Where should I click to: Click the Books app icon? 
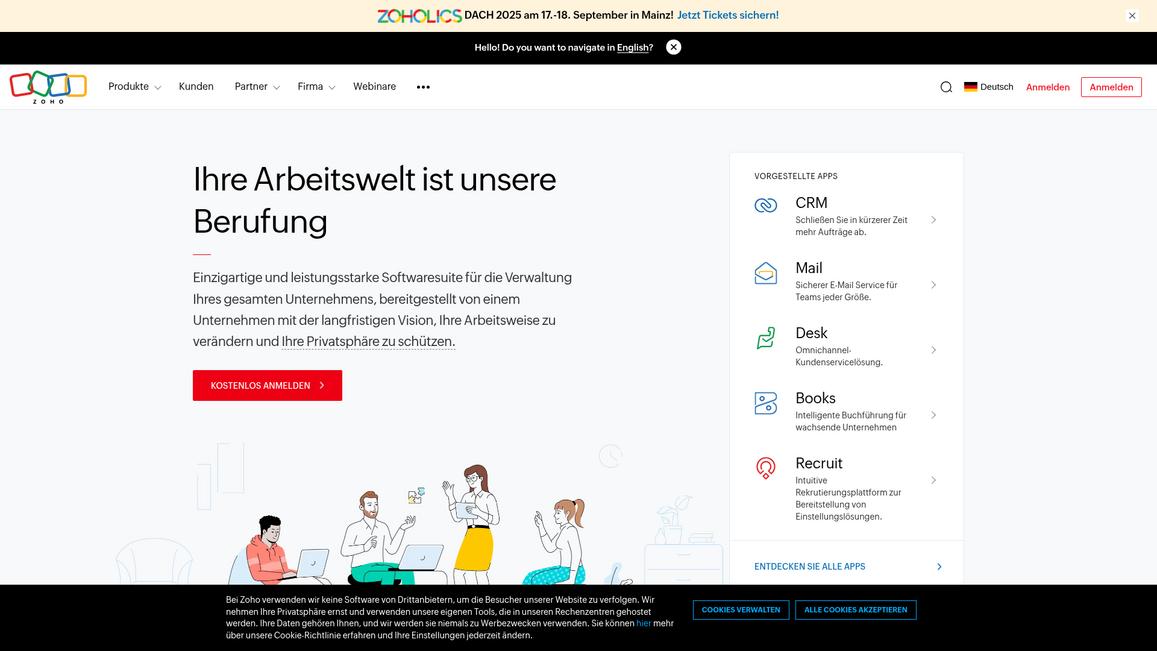click(x=765, y=403)
